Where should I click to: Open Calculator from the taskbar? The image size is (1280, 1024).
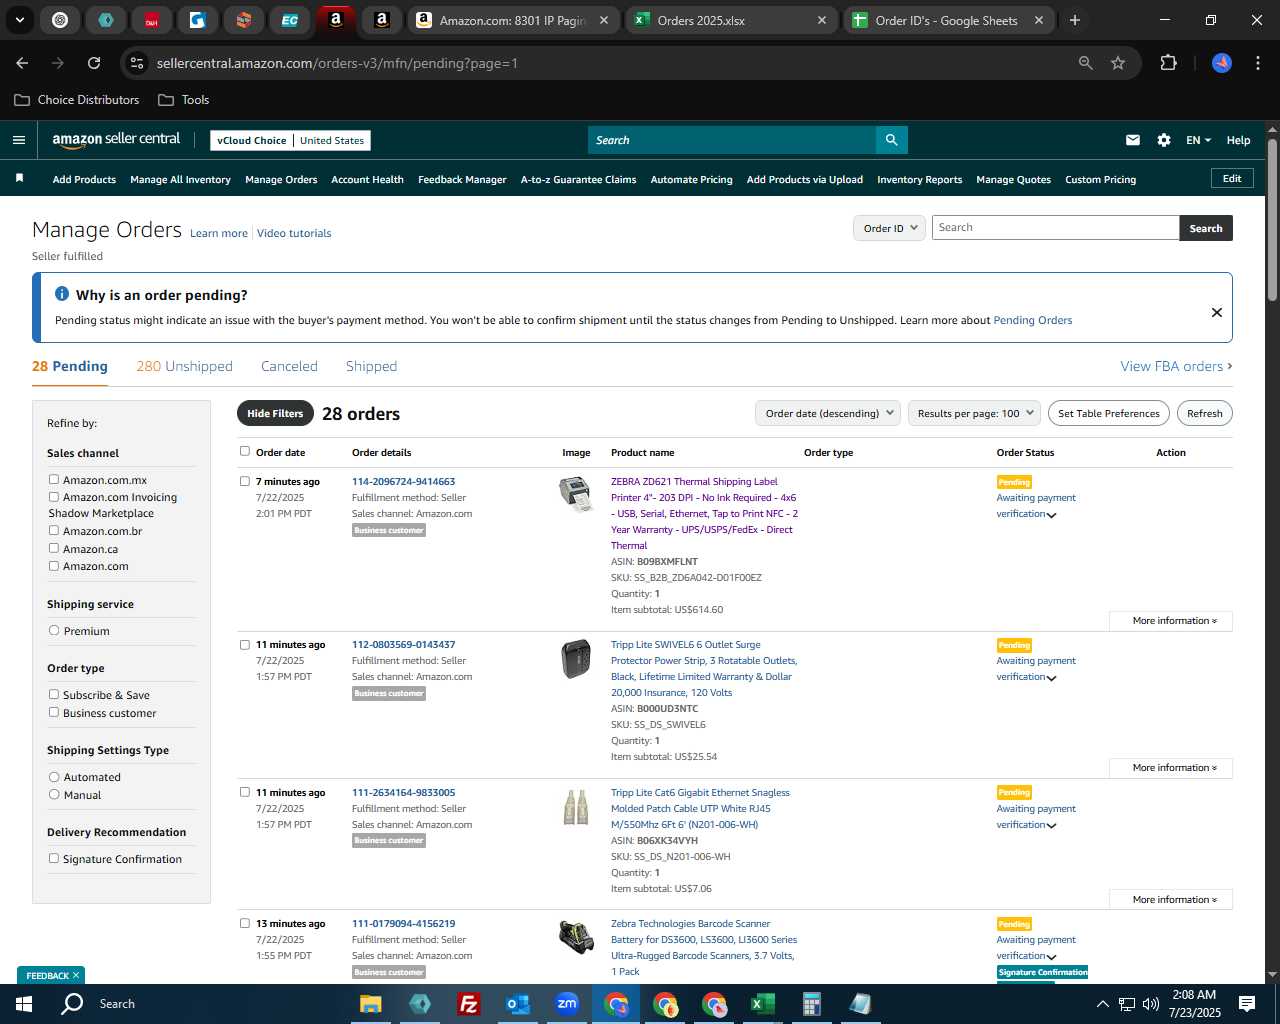(811, 1004)
